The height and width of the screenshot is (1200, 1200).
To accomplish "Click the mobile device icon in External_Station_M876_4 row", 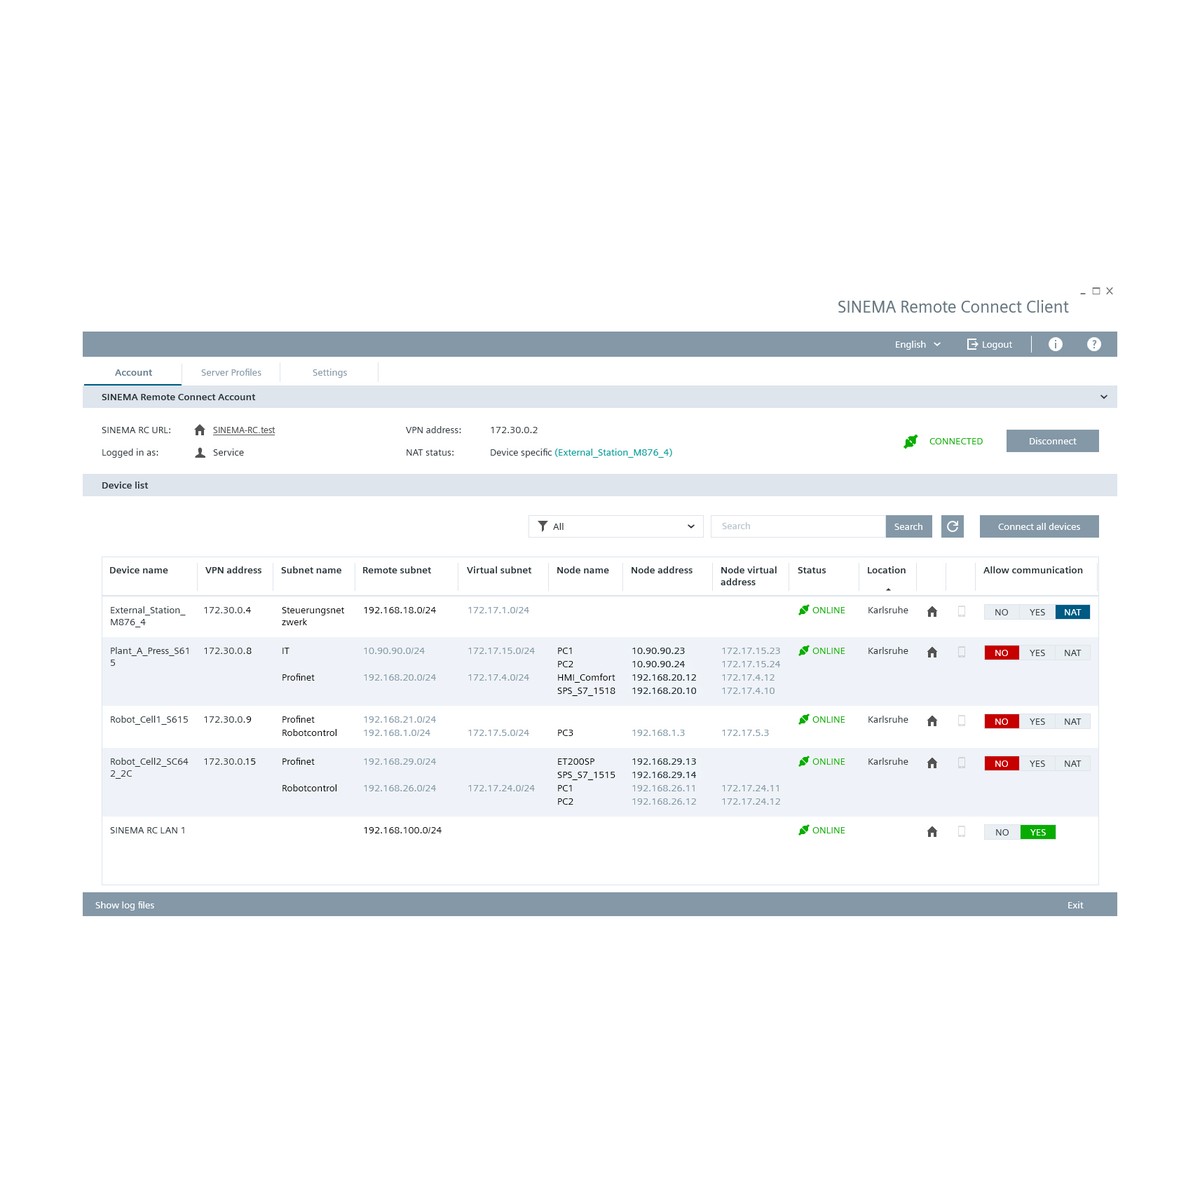I will [961, 611].
